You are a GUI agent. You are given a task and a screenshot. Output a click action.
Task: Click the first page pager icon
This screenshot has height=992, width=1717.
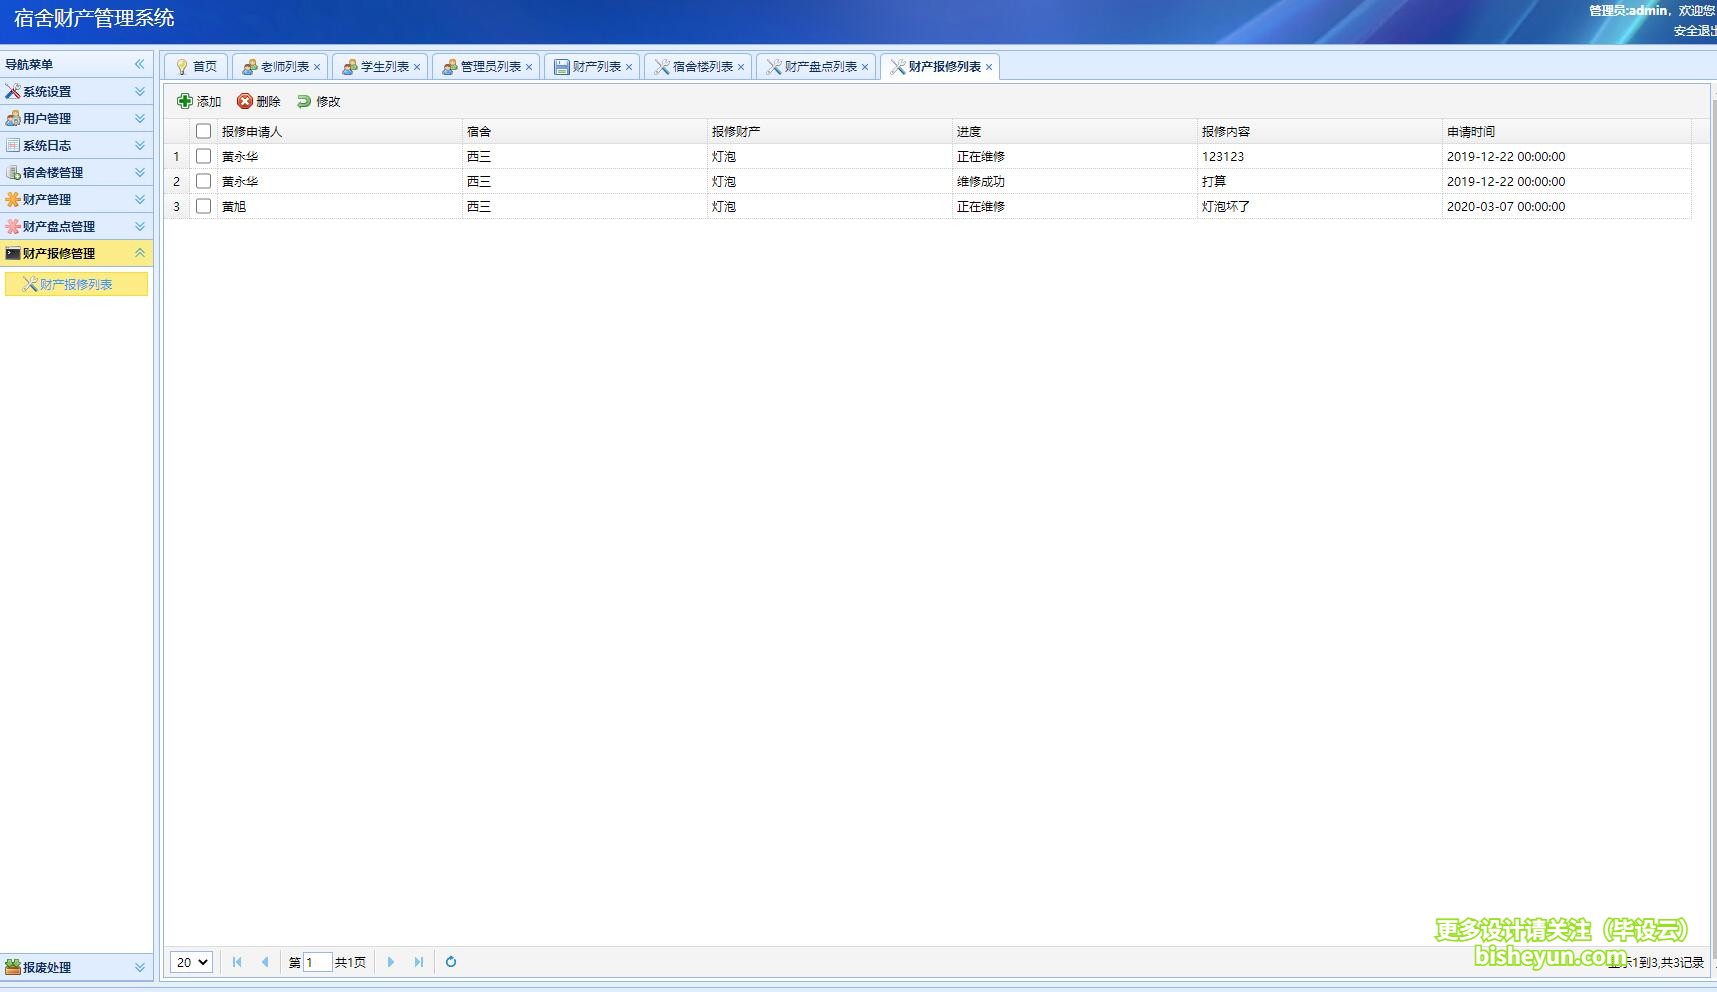point(237,962)
